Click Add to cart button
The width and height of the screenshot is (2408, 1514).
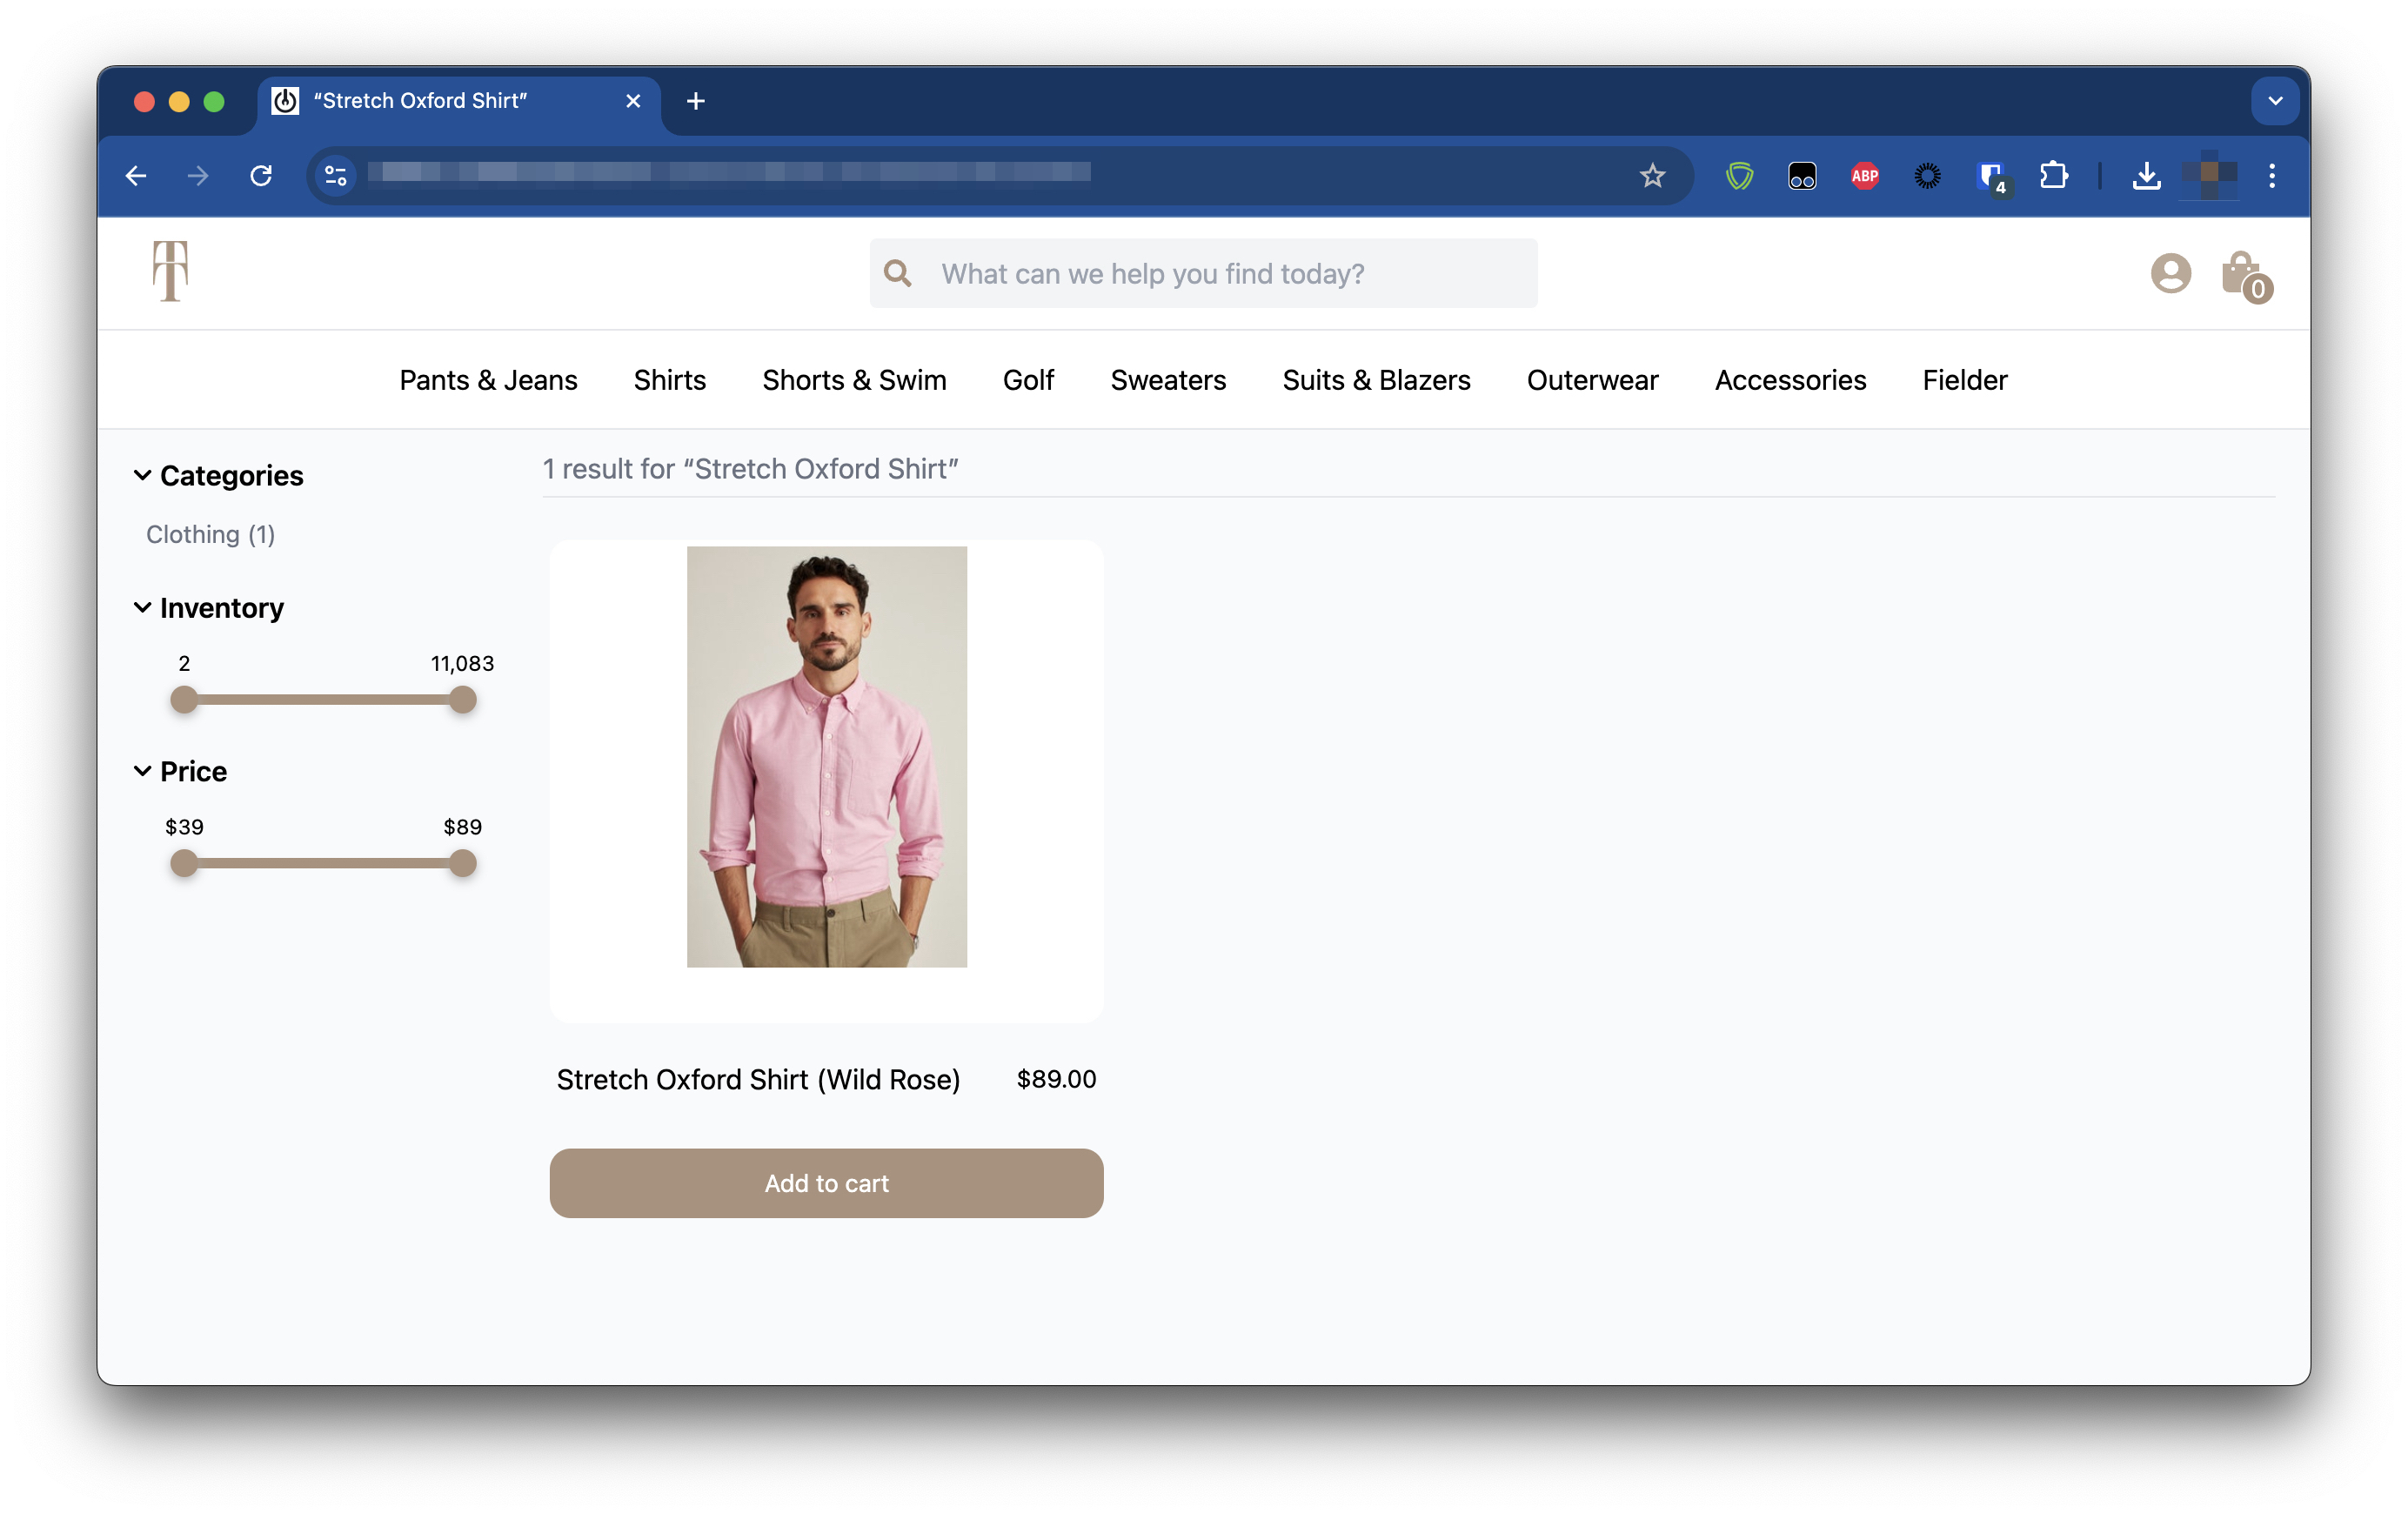[x=826, y=1182]
